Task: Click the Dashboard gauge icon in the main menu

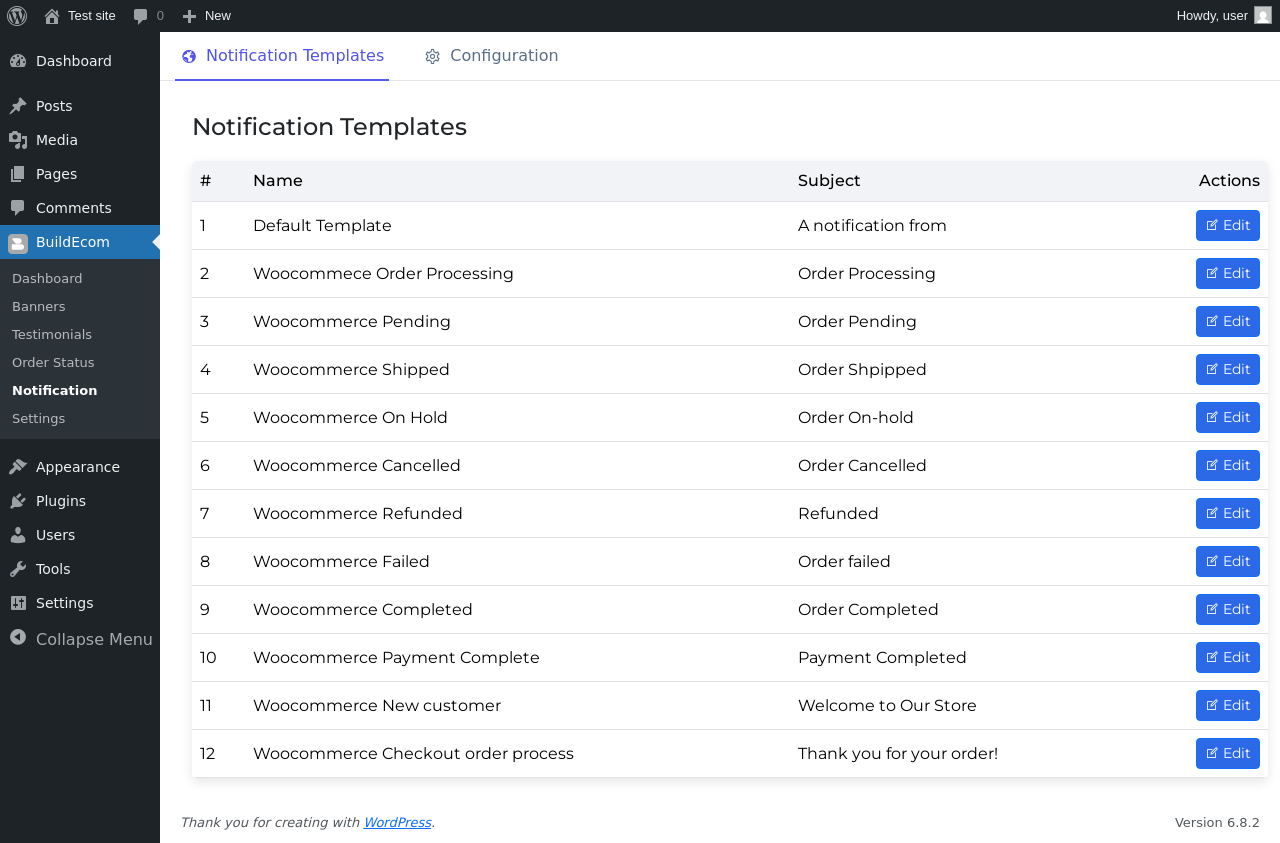Action: pos(18,61)
